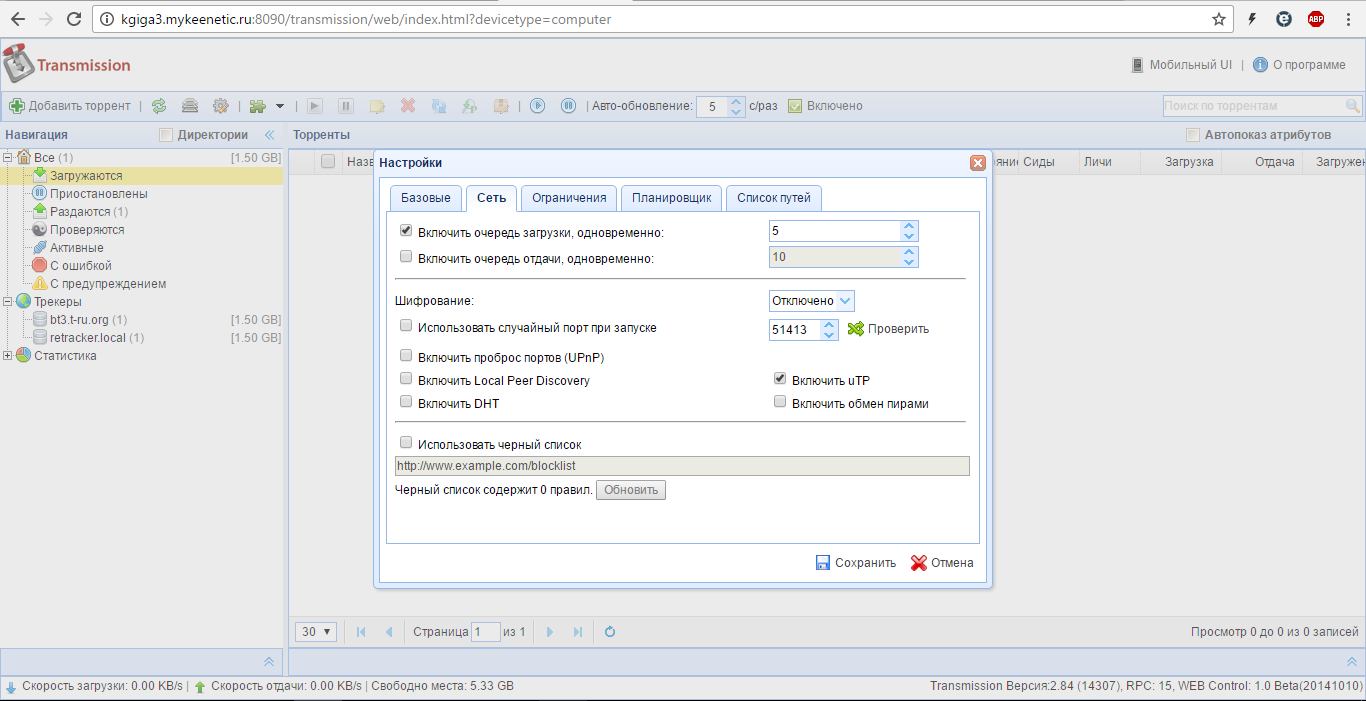The width and height of the screenshot is (1366, 701).
Task: Enable the DHT checkbox
Action: pyautogui.click(x=406, y=402)
